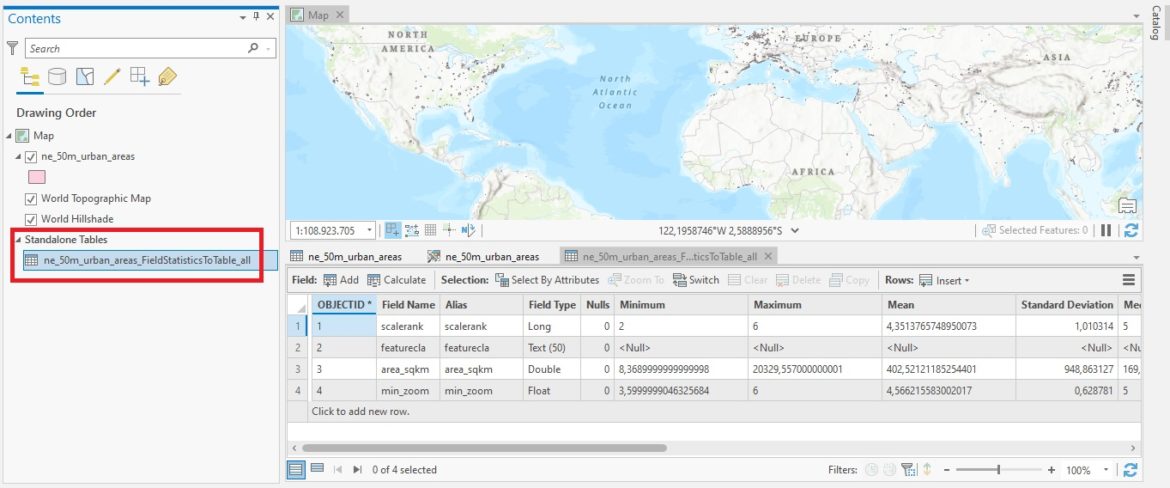Click the 'Text (50)' field type cell
Screen dimensions: 1170x488
click(551, 348)
